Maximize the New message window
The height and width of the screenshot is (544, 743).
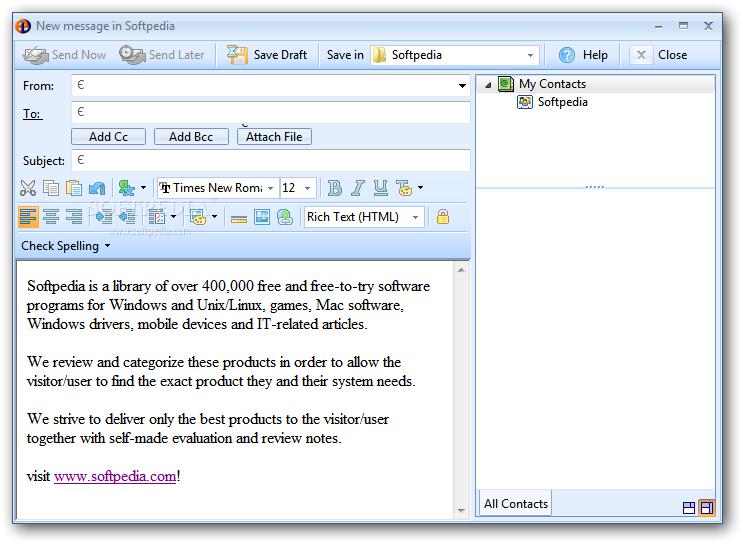click(x=683, y=26)
